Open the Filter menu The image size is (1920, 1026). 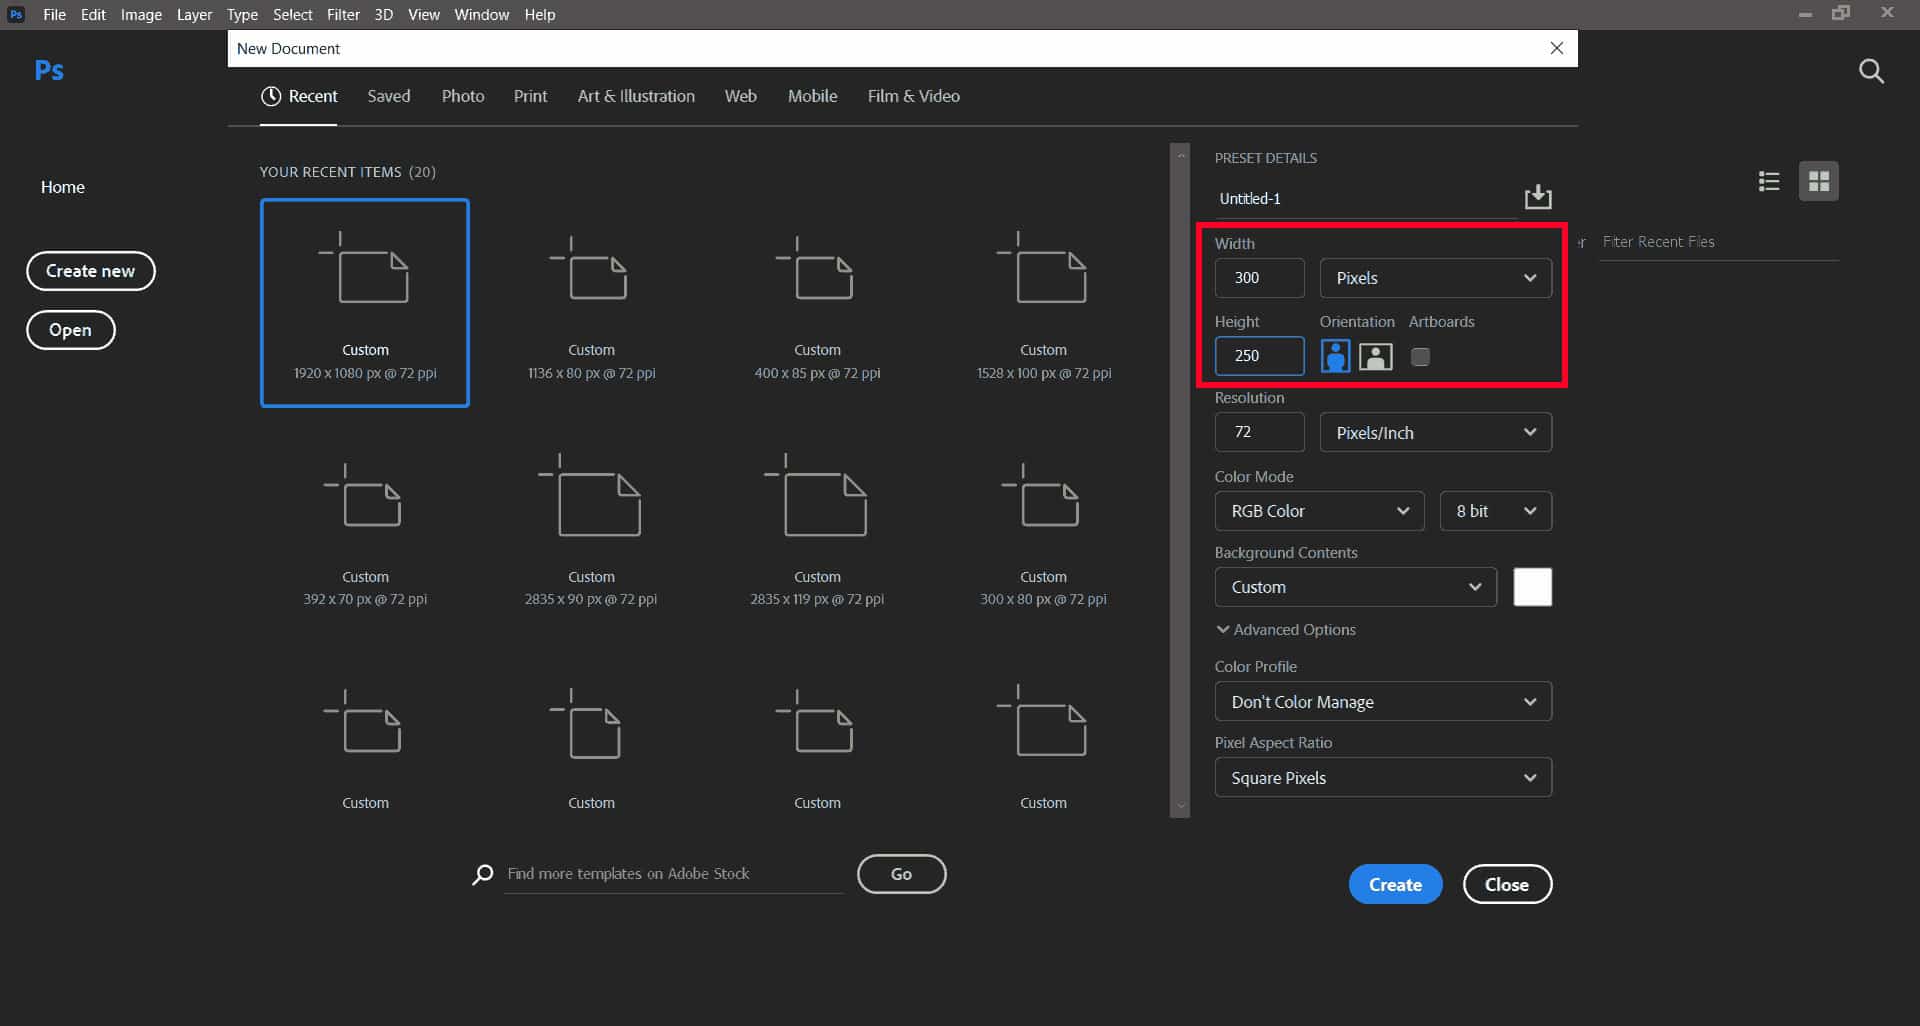(x=343, y=14)
